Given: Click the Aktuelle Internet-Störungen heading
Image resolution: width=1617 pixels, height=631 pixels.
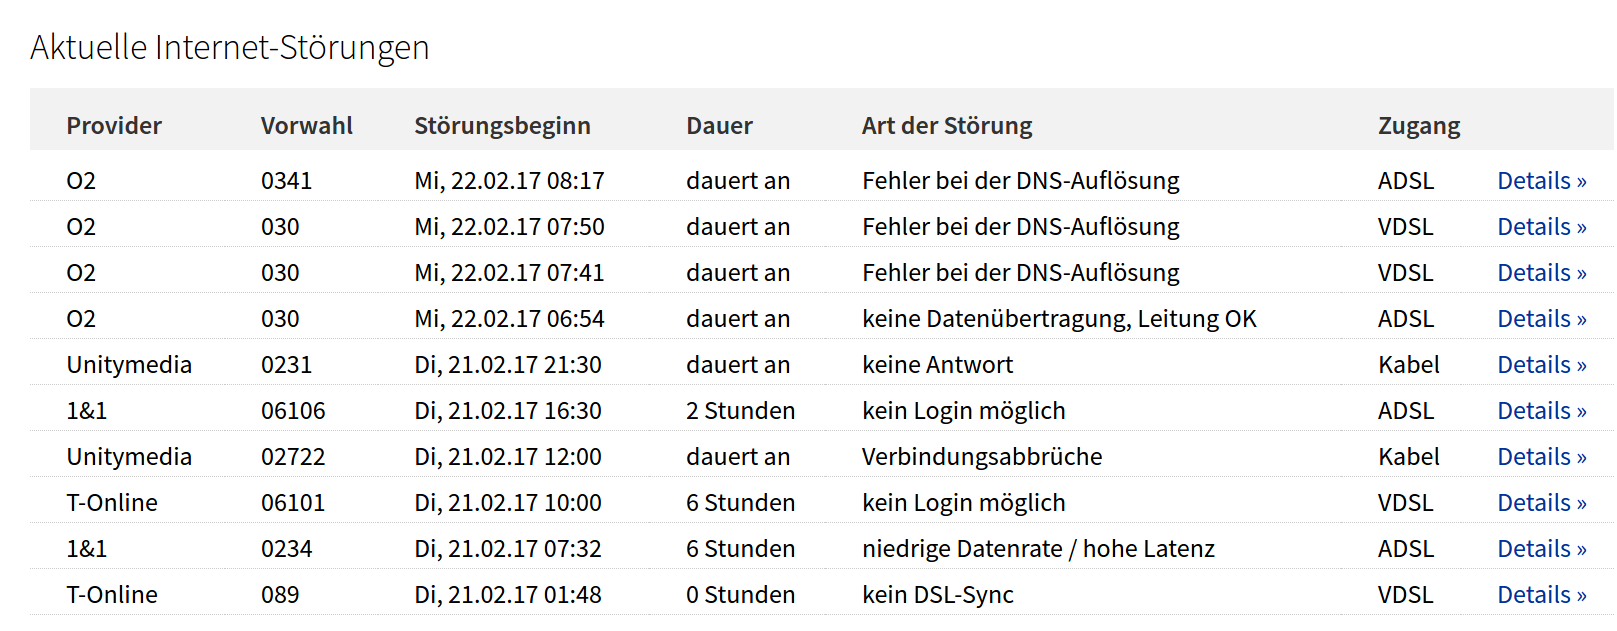Looking at the screenshot, I should [229, 47].
